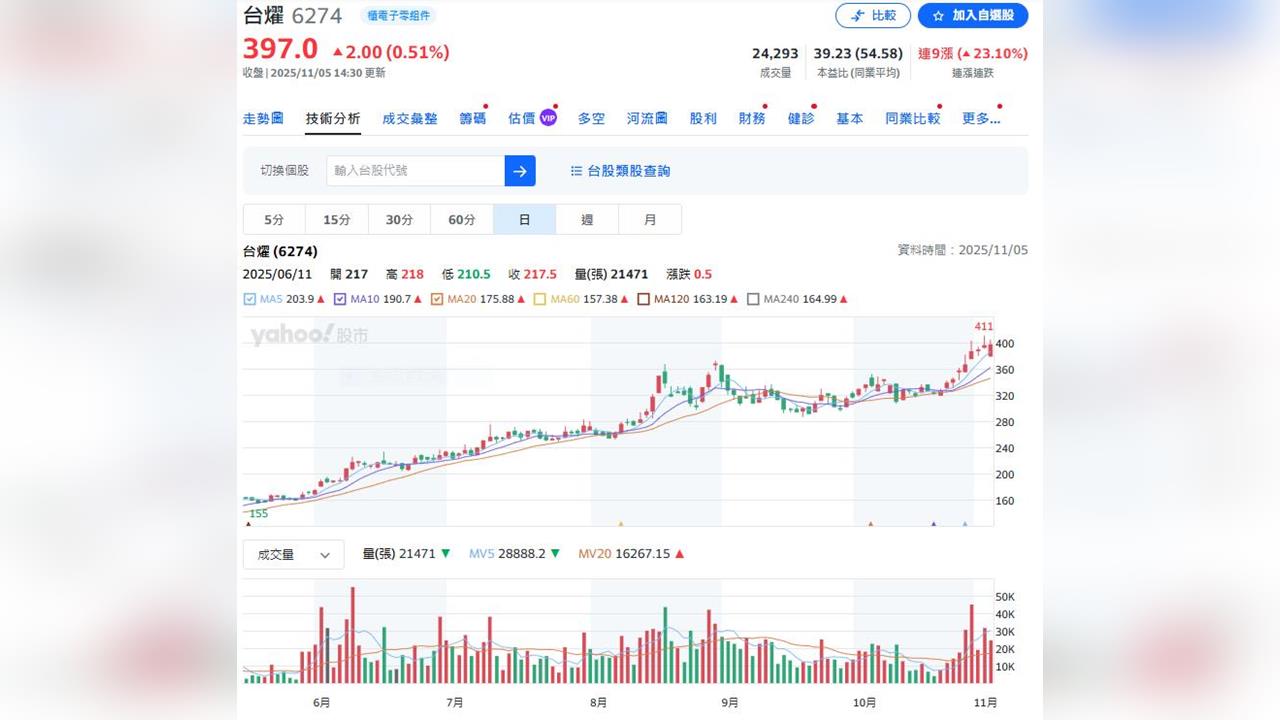The image size is (1280, 720).
Task: Uncheck the MA5 moving average checkbox
Action: (x=248, y=298)
